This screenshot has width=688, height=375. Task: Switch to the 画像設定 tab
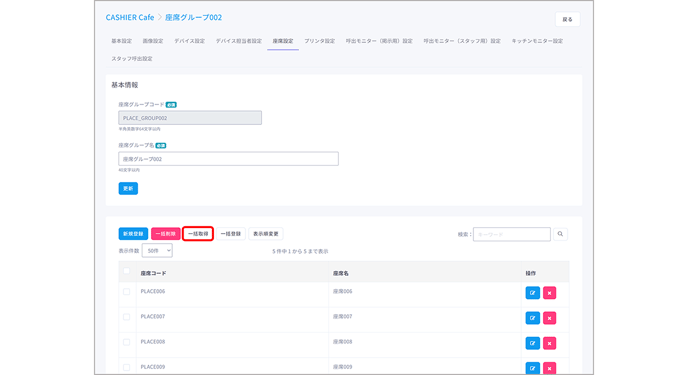153,41
